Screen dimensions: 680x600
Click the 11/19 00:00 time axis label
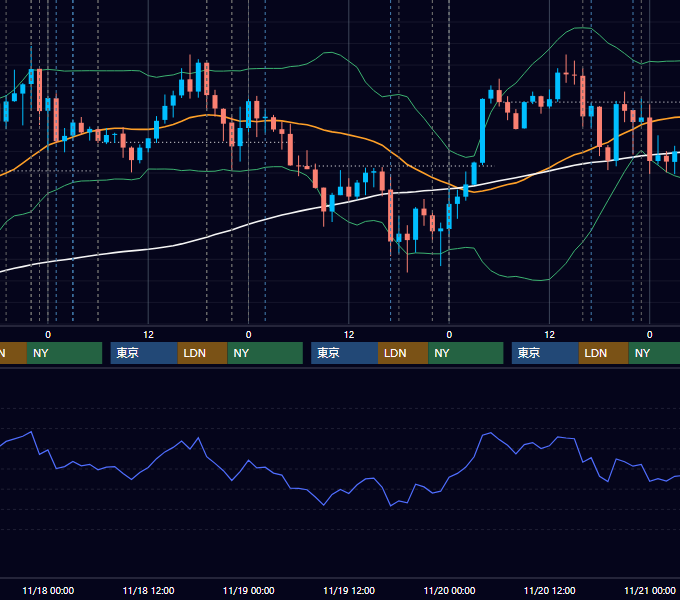pos(248,590)
